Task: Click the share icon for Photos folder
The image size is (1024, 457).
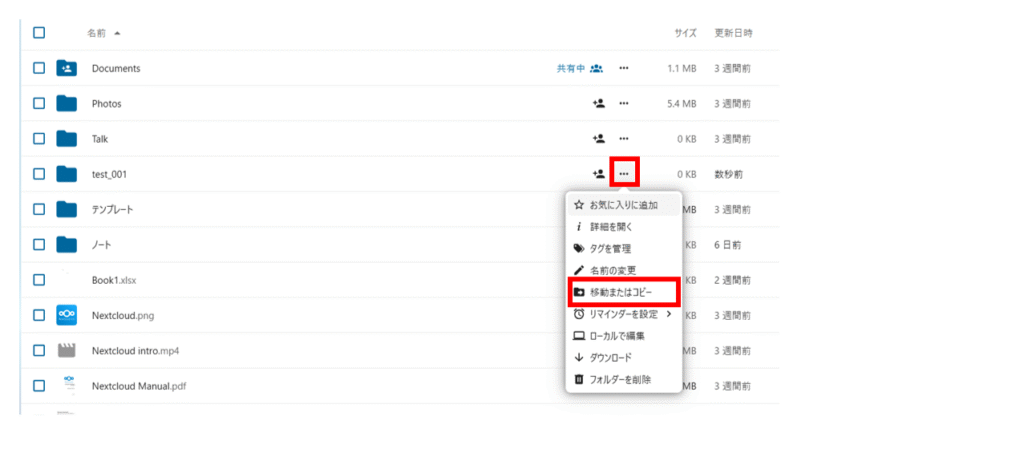Action: (598, 103)
